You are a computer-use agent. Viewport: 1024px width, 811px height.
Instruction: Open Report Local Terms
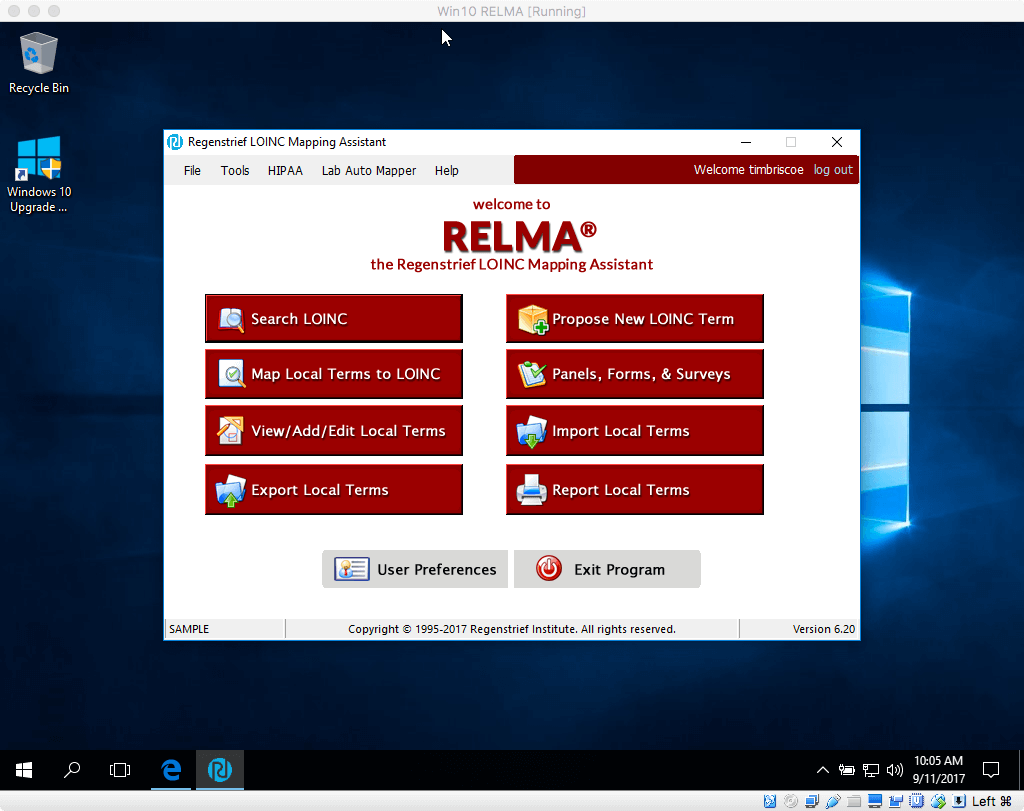pyautogui.click(x=635, y=490)
